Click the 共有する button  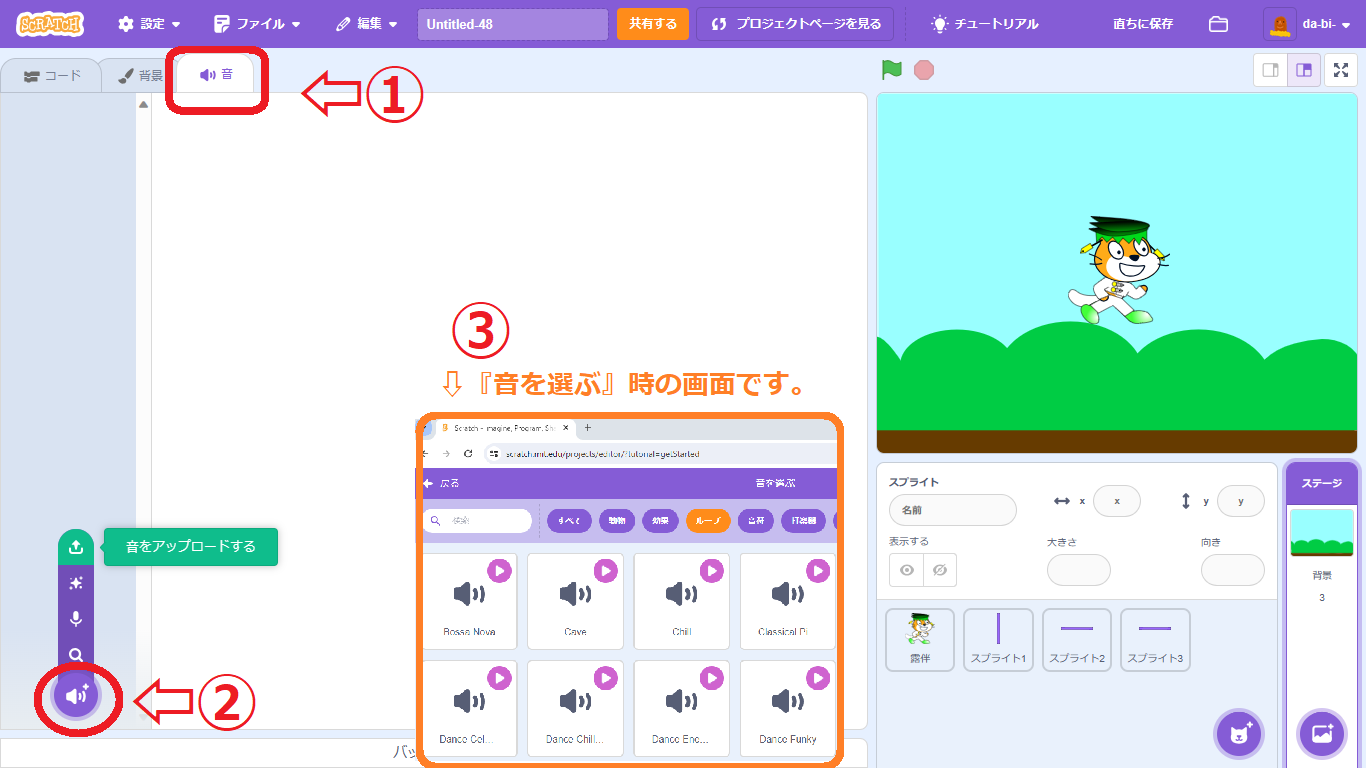653,24
